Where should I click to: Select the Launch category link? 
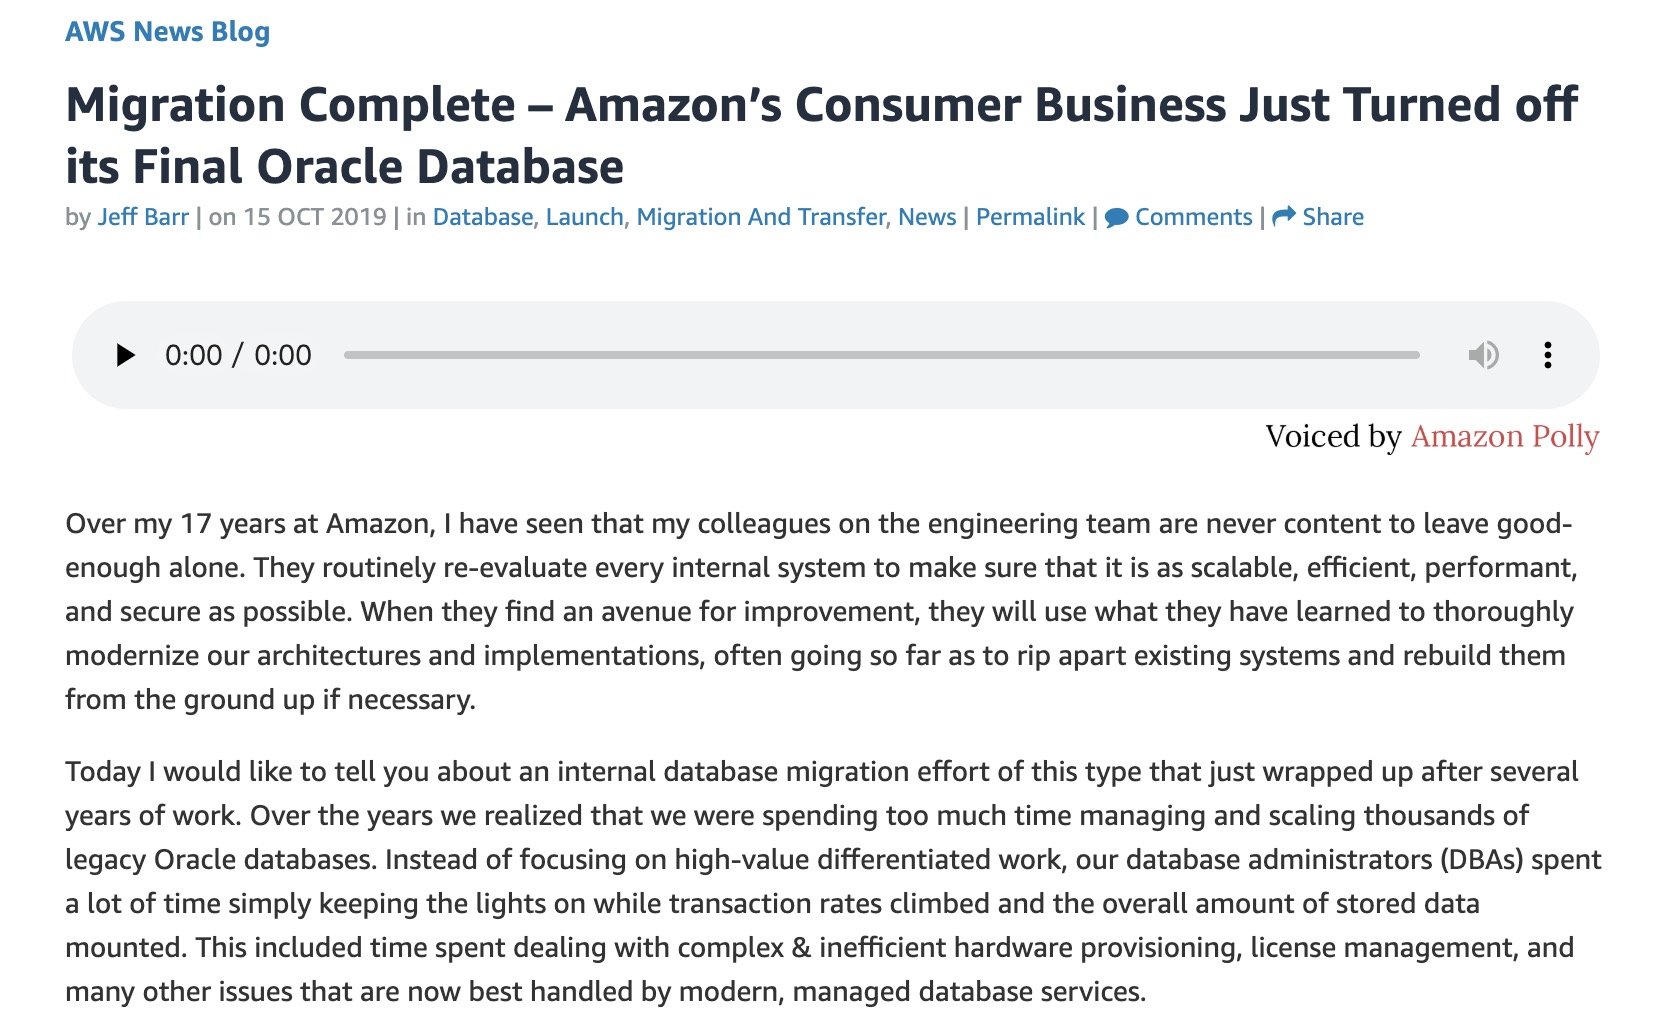tap(584, 217)
